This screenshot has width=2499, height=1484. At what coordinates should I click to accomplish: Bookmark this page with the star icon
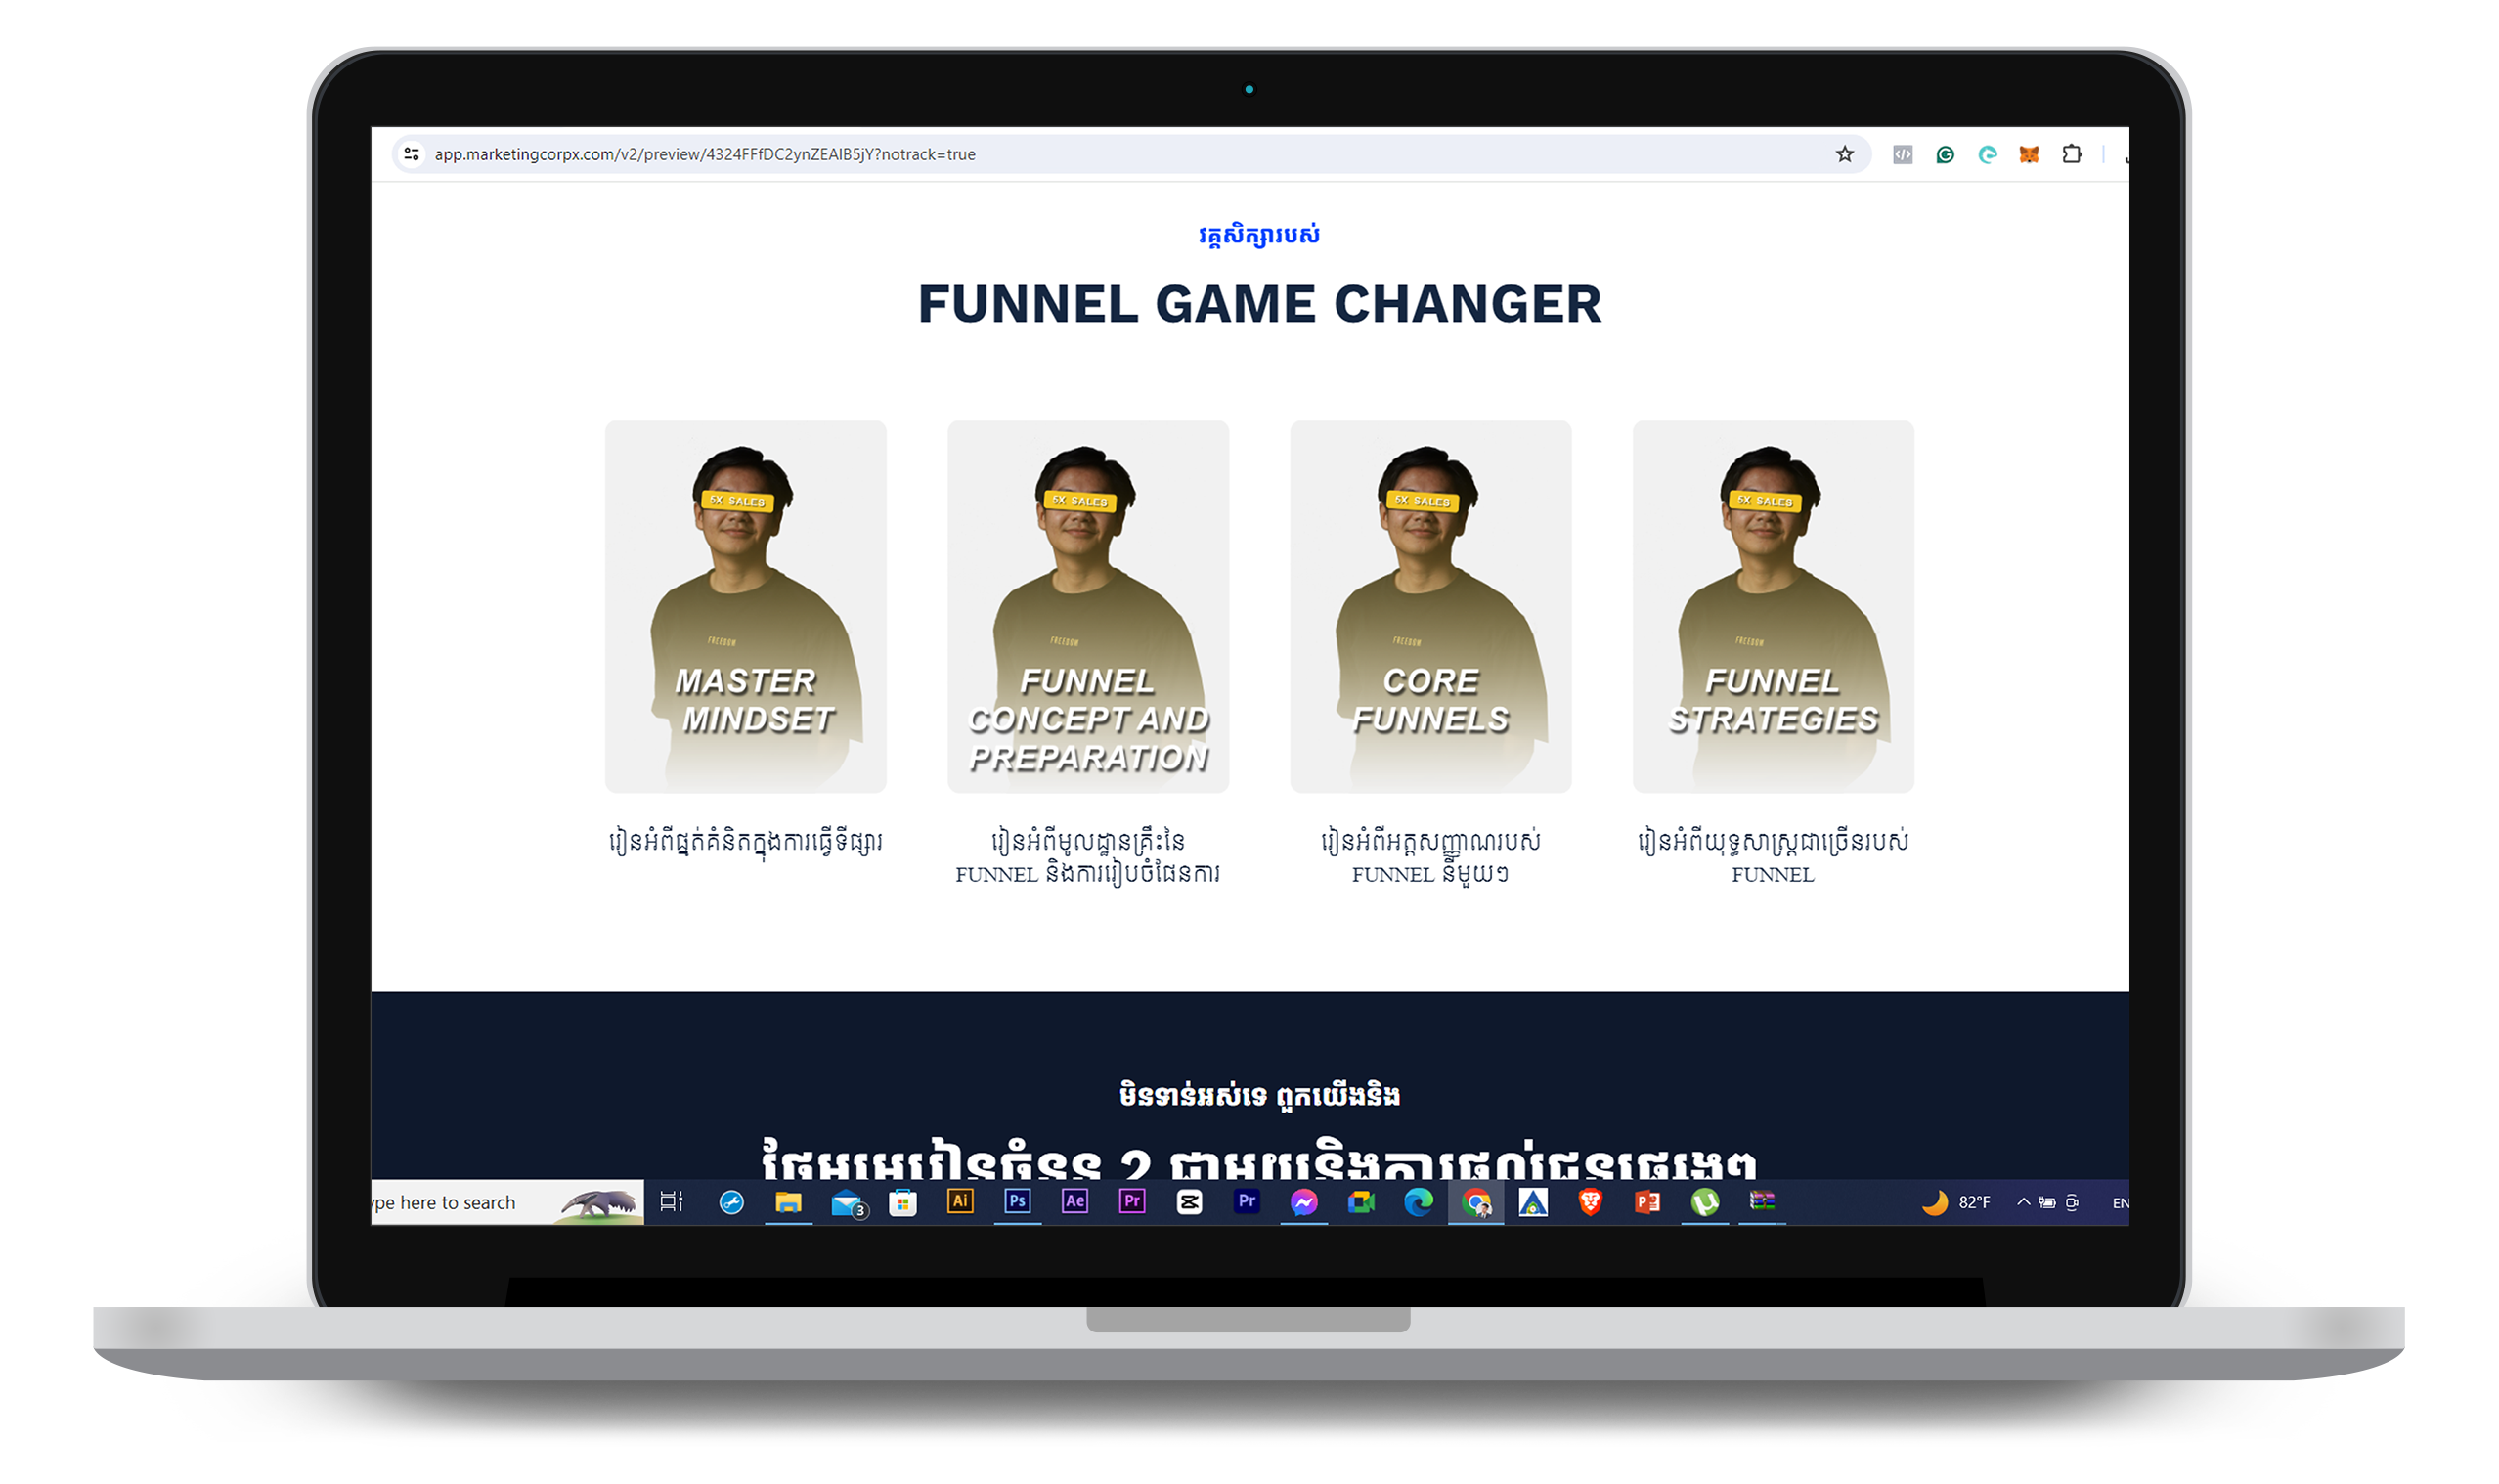(1844, 154)
